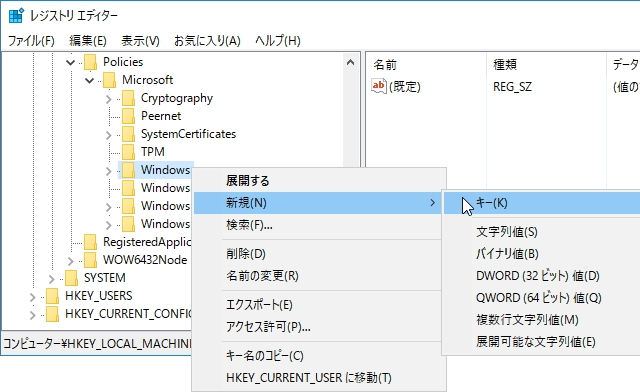
Task: Click the Registry Editor app icon in title bar
Action: tap(16, 16)
